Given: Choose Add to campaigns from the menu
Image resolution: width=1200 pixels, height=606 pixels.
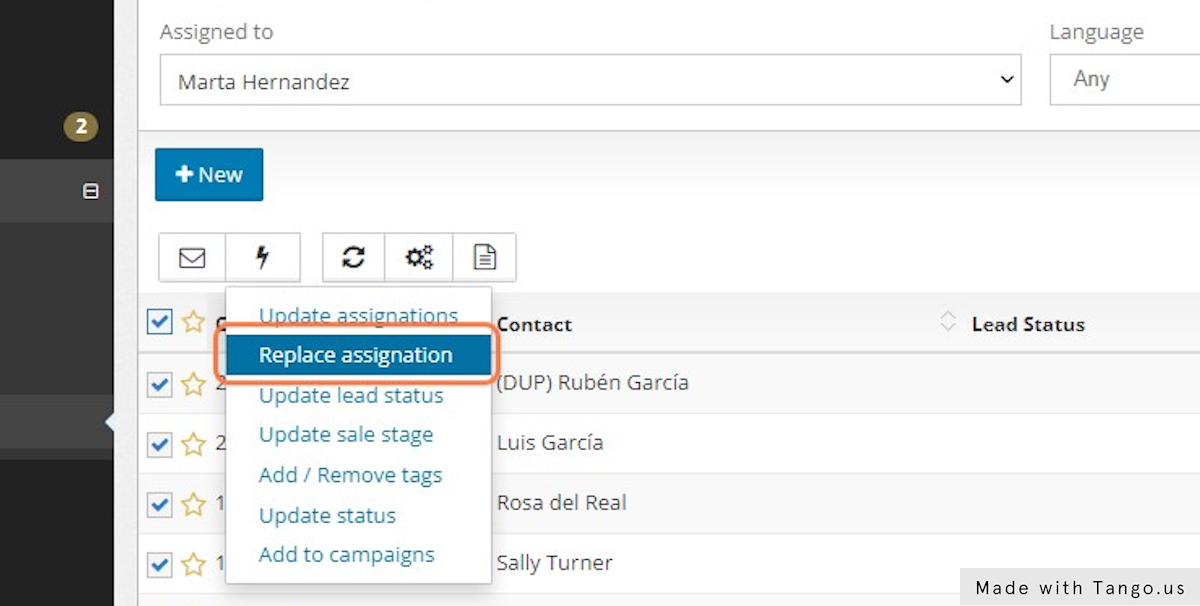Looking at the screenshot, I should [346, 554].
